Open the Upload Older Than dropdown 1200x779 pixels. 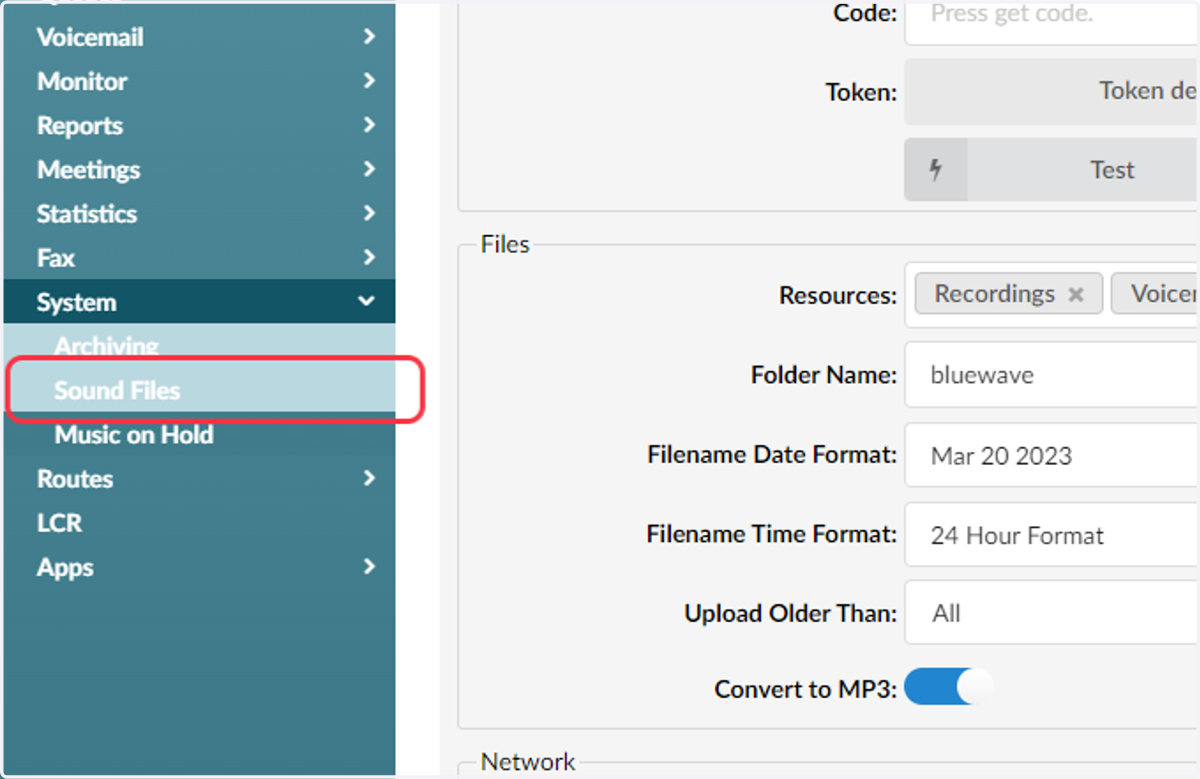[x=1052, y=613]
